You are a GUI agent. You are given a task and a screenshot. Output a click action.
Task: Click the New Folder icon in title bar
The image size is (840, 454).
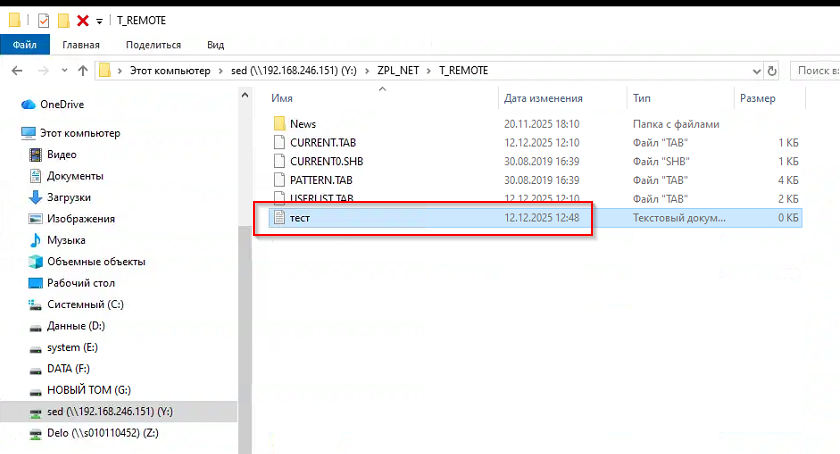pos(63,20)
